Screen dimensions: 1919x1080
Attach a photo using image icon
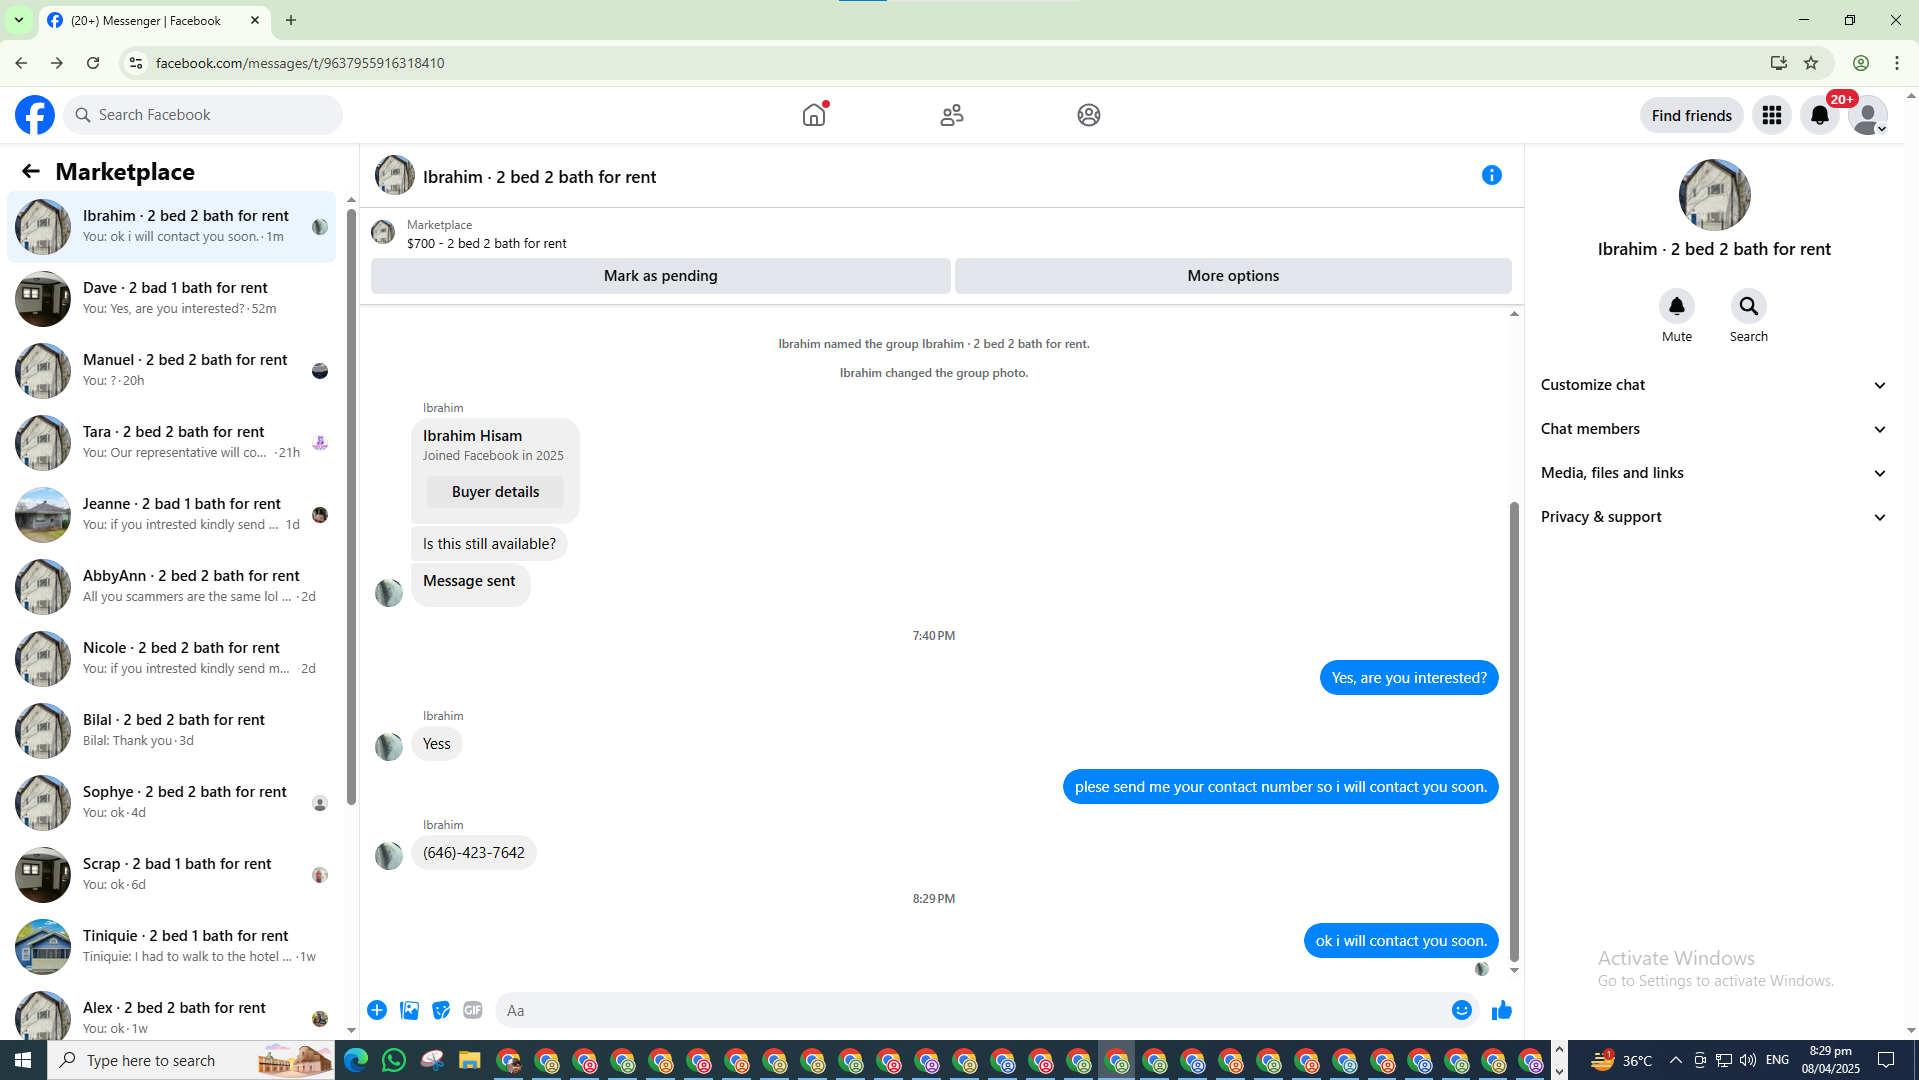pos(409,1010)
